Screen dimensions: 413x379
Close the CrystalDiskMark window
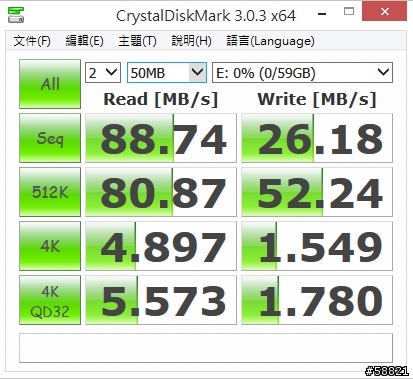(x=384, y=12)
